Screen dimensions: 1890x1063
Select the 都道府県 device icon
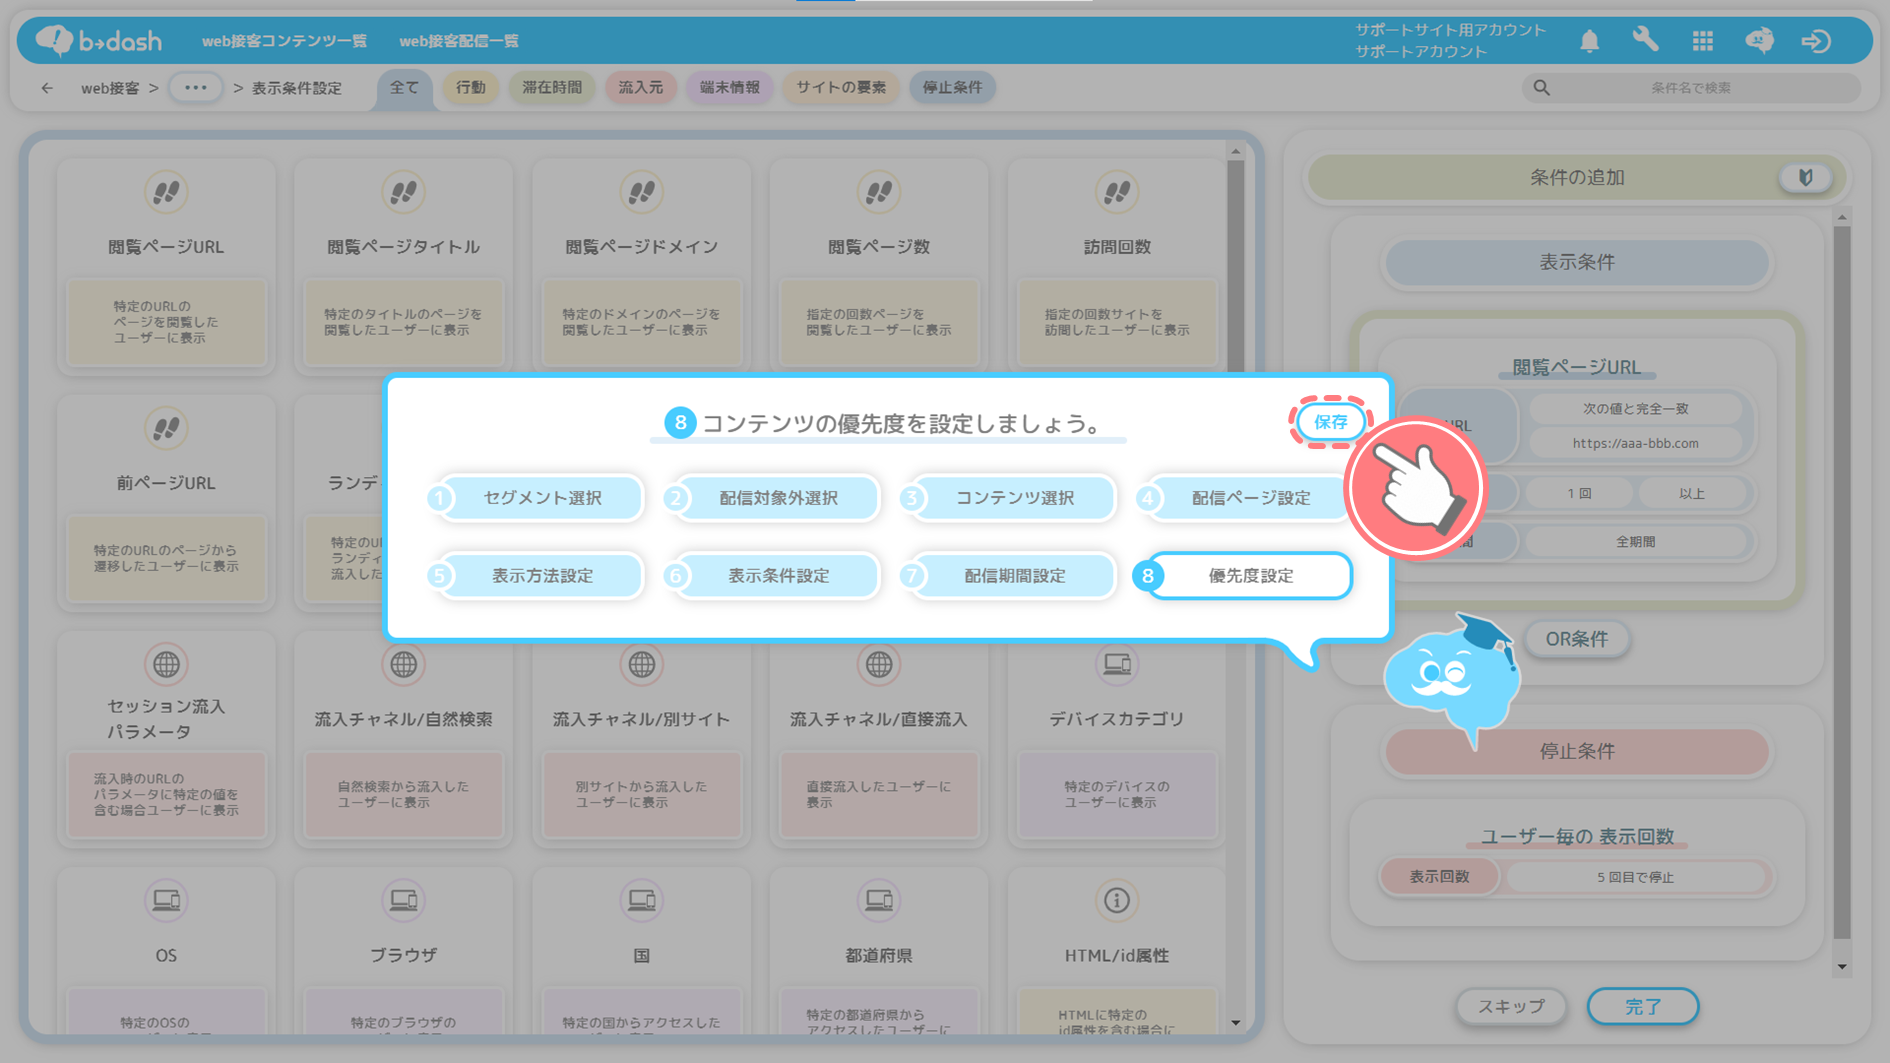coord(879,900)
